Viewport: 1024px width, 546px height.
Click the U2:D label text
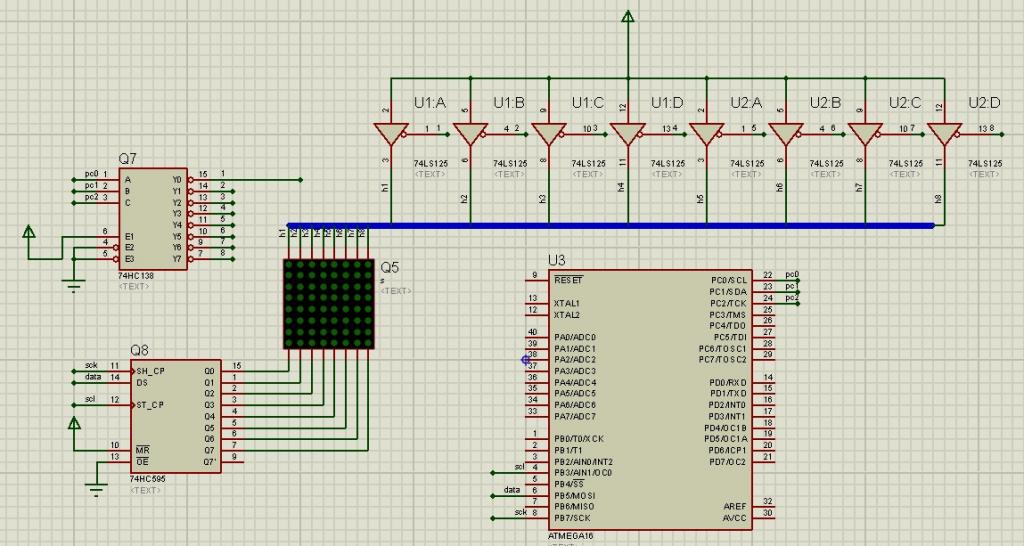tap(984, 103)
